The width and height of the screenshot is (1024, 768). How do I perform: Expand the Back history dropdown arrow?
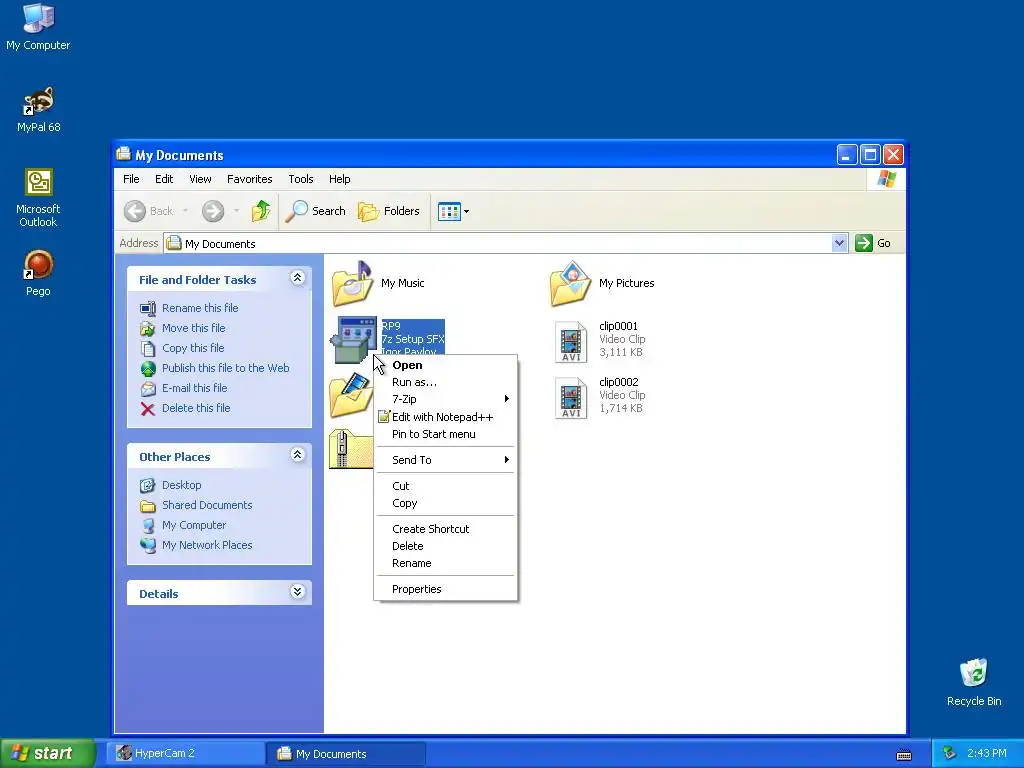click(x=185, y=211)
